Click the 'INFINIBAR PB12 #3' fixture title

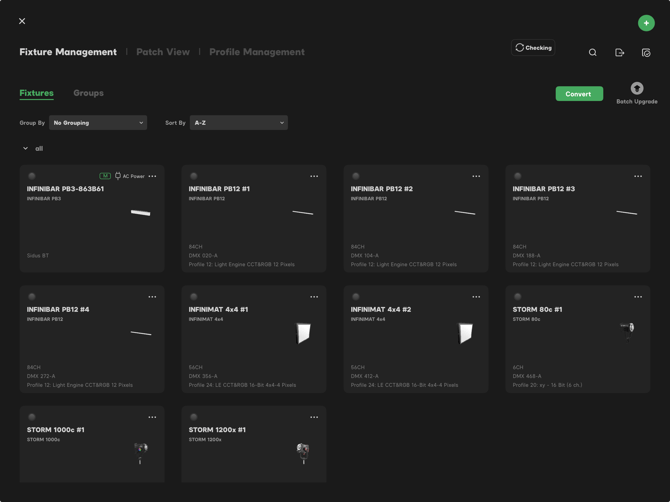pyautogui.click(x=544, y=188)
